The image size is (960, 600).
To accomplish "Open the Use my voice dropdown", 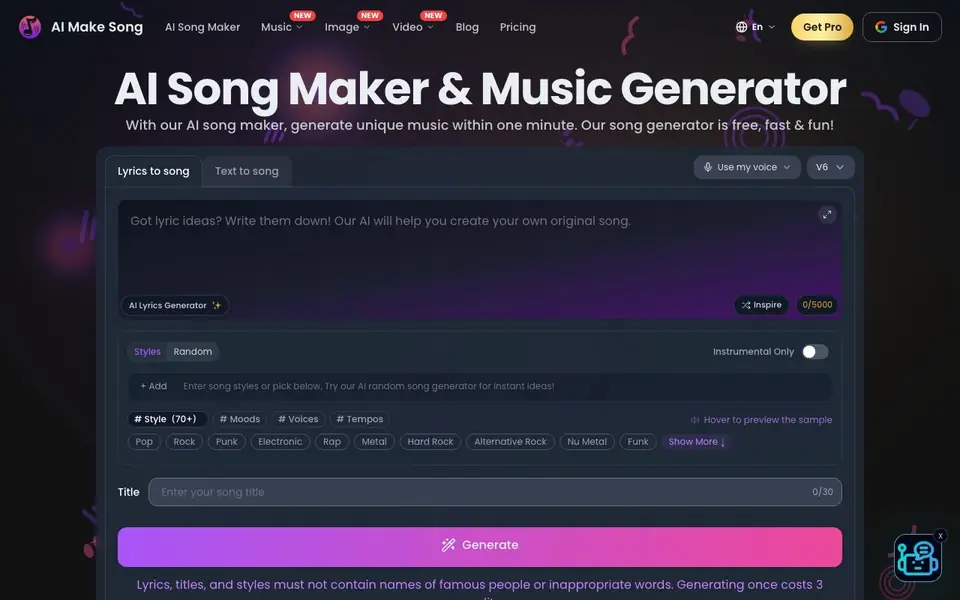I will coord(747,167).
